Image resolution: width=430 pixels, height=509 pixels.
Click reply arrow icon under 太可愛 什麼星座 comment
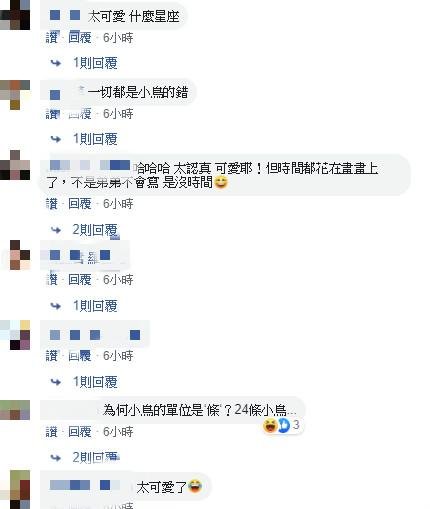56,63
